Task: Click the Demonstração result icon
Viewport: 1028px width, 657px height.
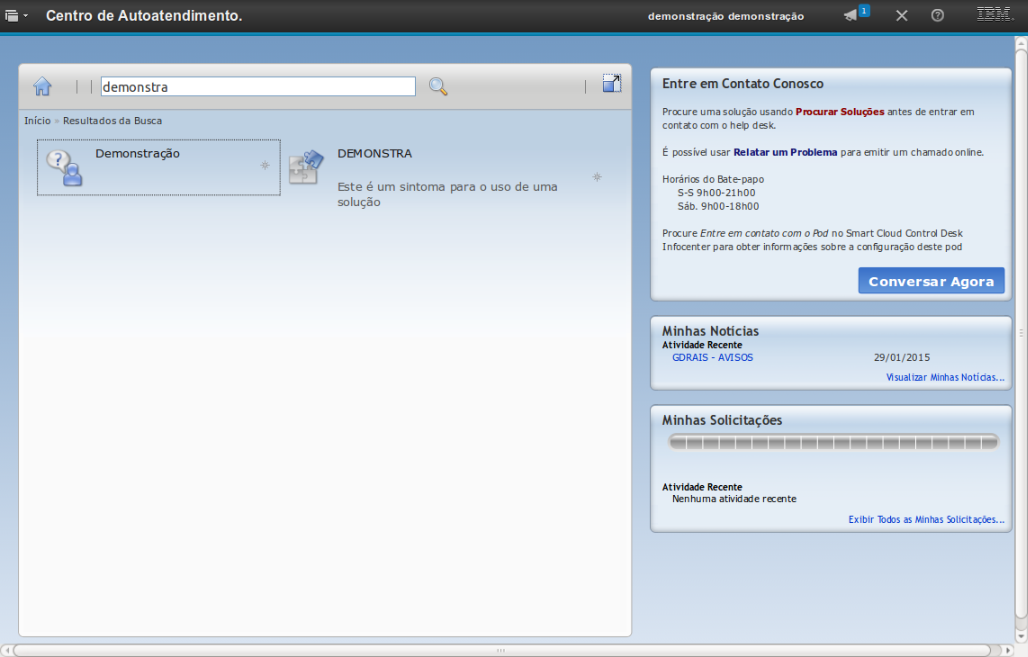Action: coord(65,168)
